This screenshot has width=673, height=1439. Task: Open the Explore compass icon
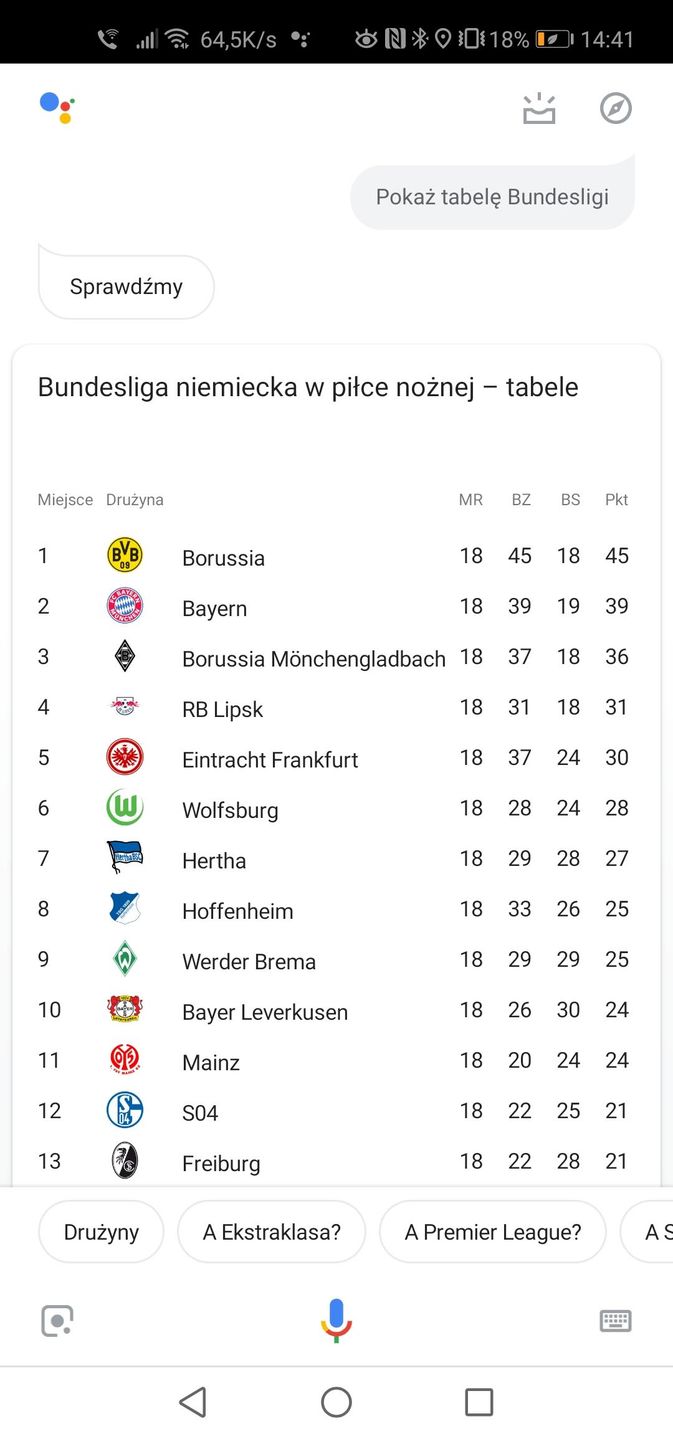coord(615,108)
